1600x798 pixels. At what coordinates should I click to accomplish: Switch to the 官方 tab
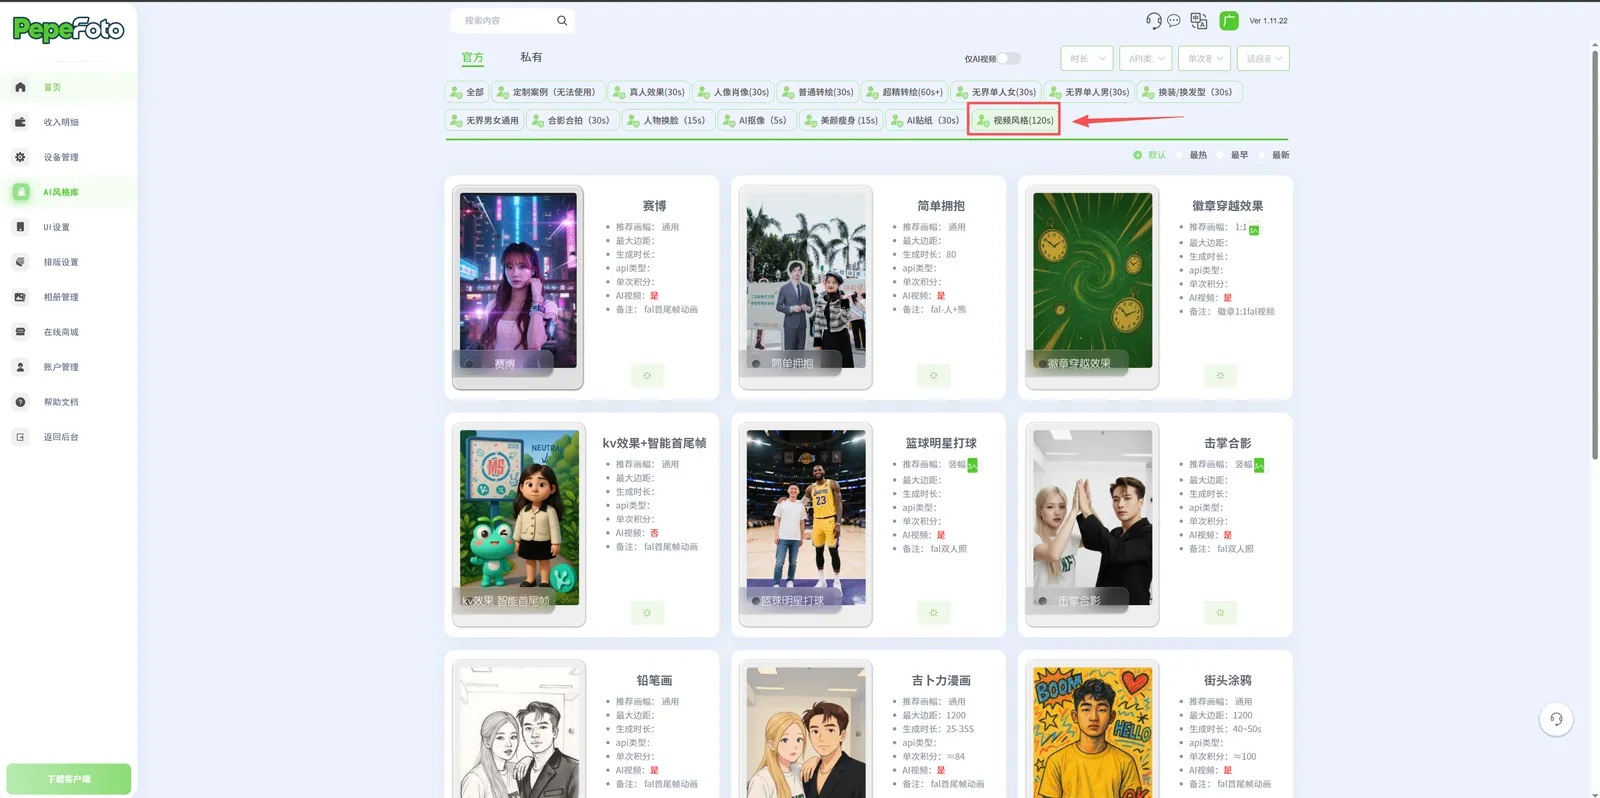(x=473, y=58)
